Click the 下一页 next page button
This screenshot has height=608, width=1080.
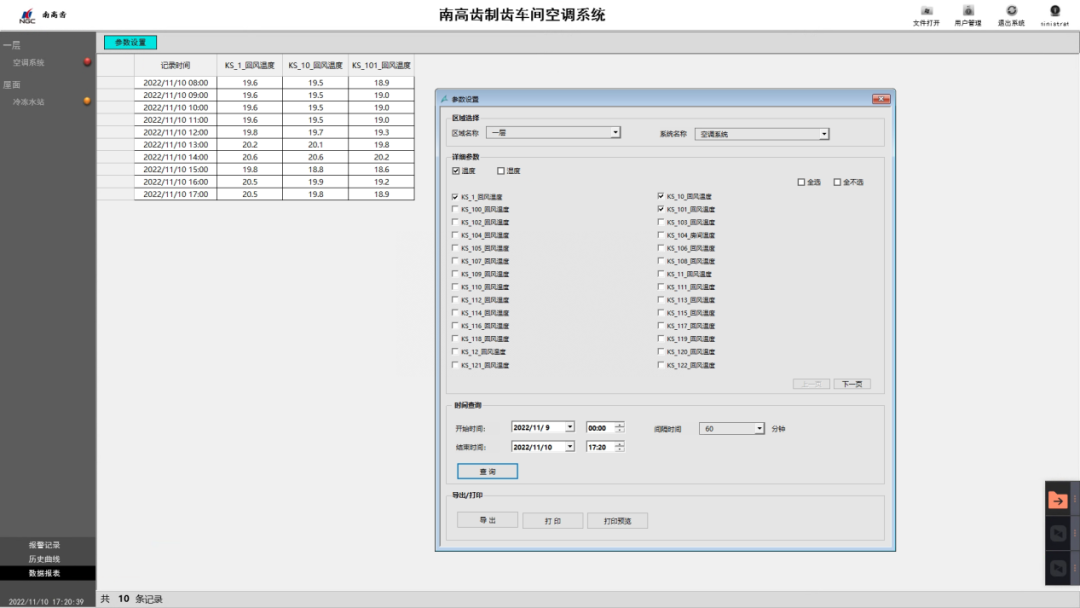pos(852,384)
